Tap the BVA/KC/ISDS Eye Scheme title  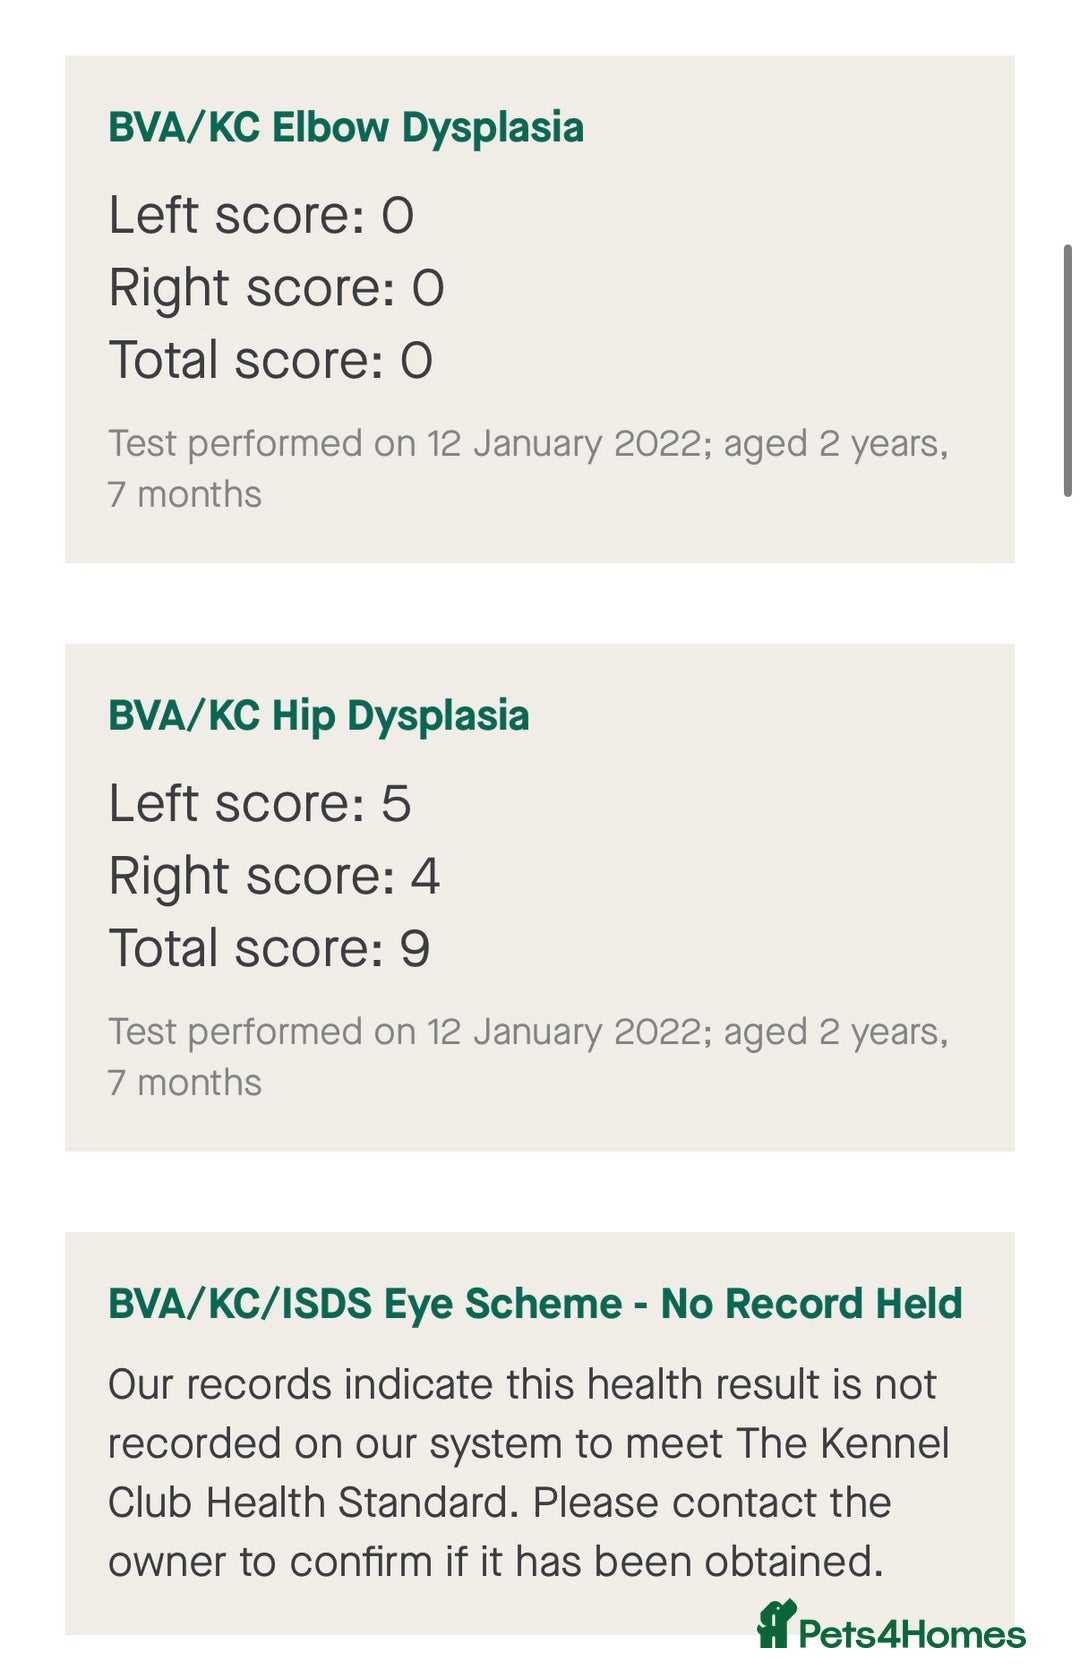(x=365, y=1304)
